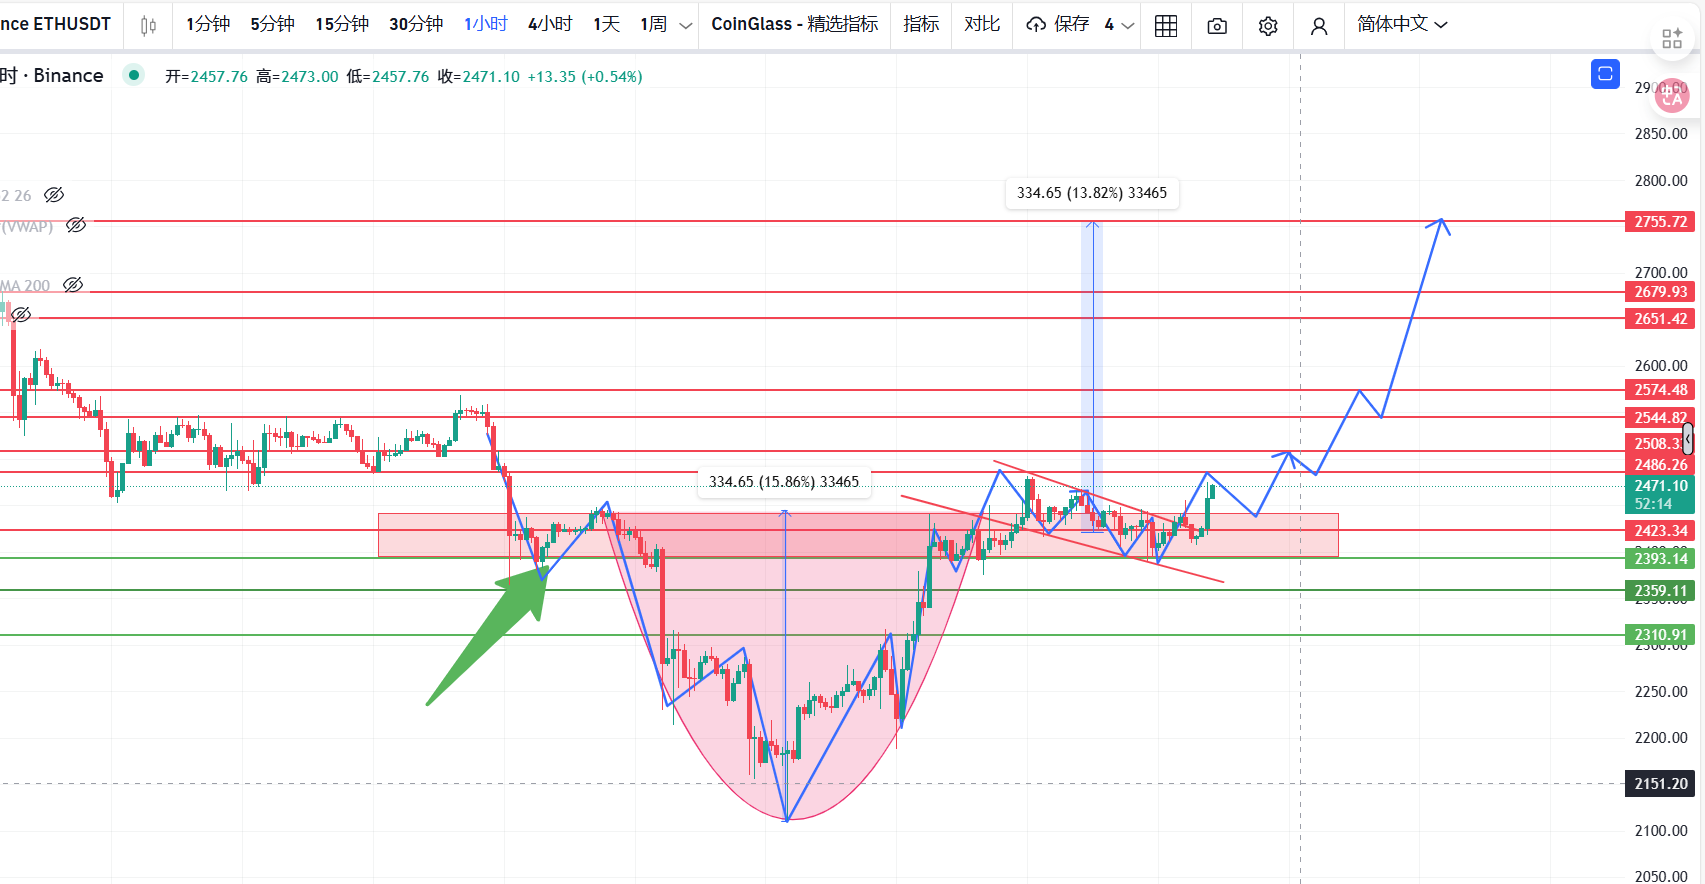Click the green market status dot
The height and width of the screenshot is (884, 1705).
(x=134, y=75)
